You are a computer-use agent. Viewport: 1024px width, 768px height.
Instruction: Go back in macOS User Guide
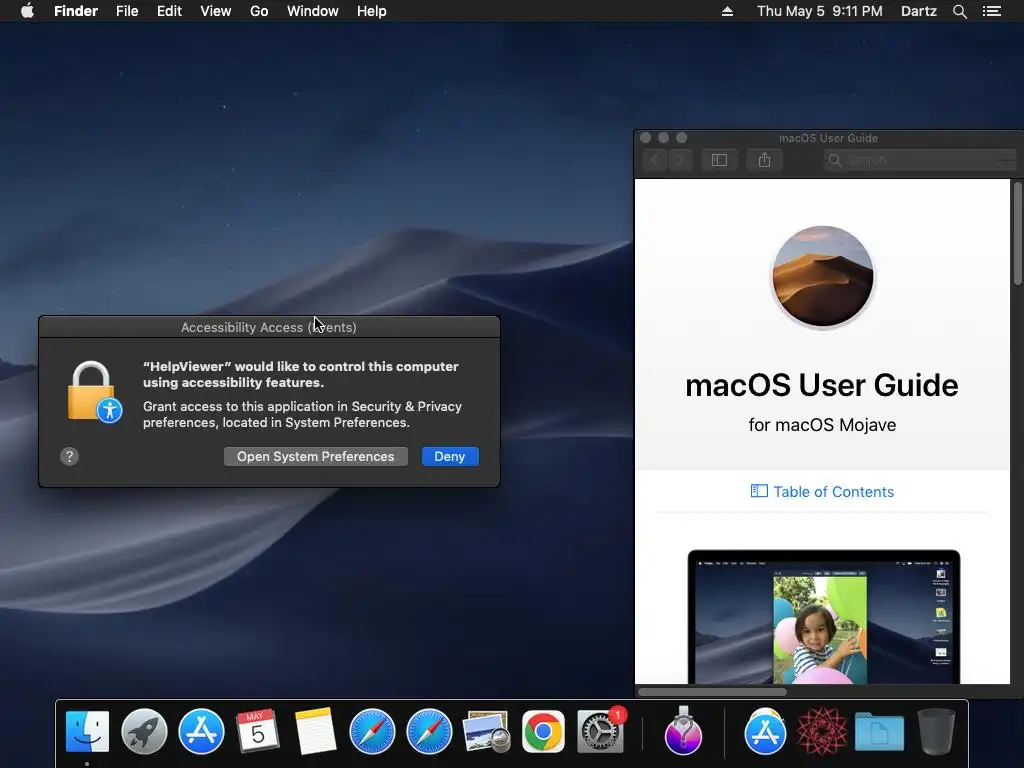click(x=655, y=160)
